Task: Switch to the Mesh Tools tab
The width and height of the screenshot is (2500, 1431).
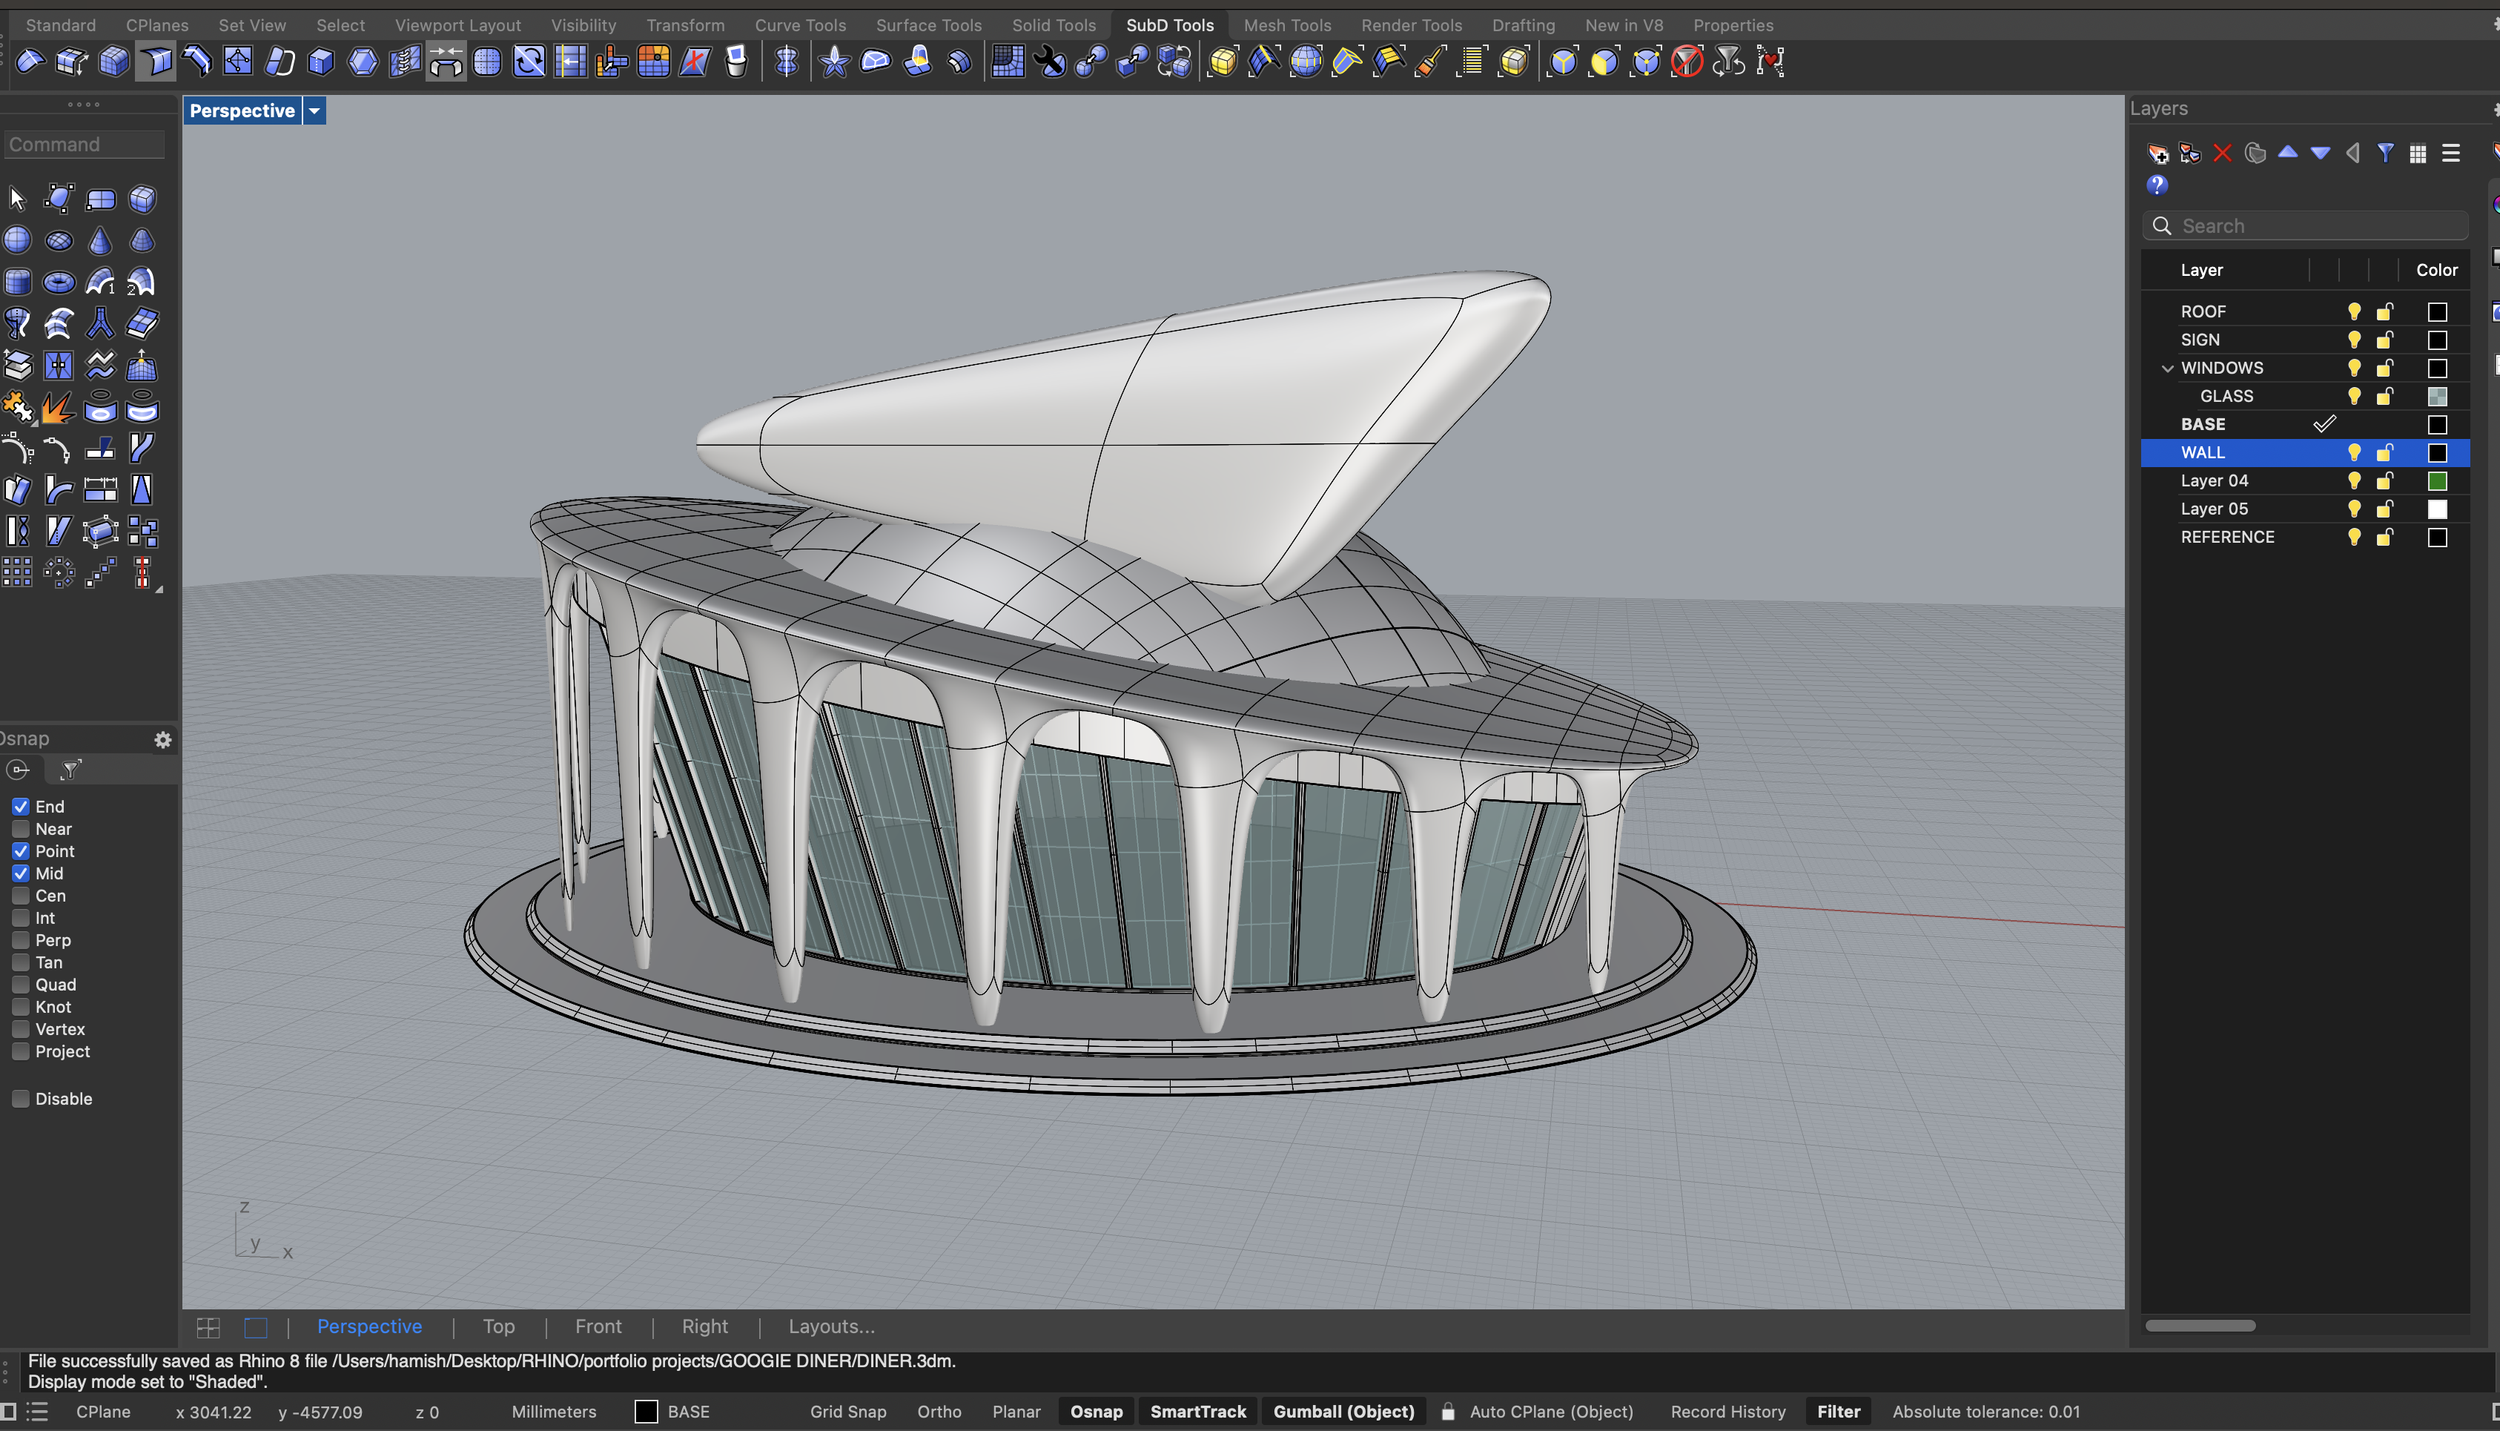Action: click(x=1287, y=25)
